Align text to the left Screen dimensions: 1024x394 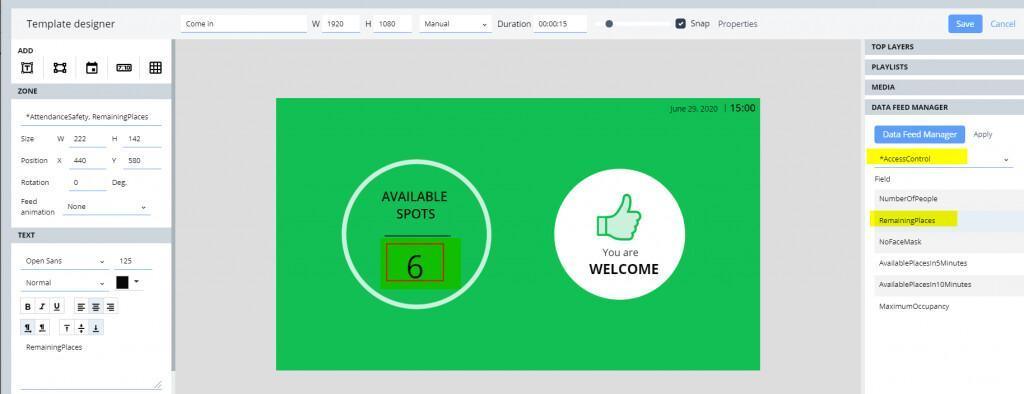pyautogui.click(x=81, y=306)
